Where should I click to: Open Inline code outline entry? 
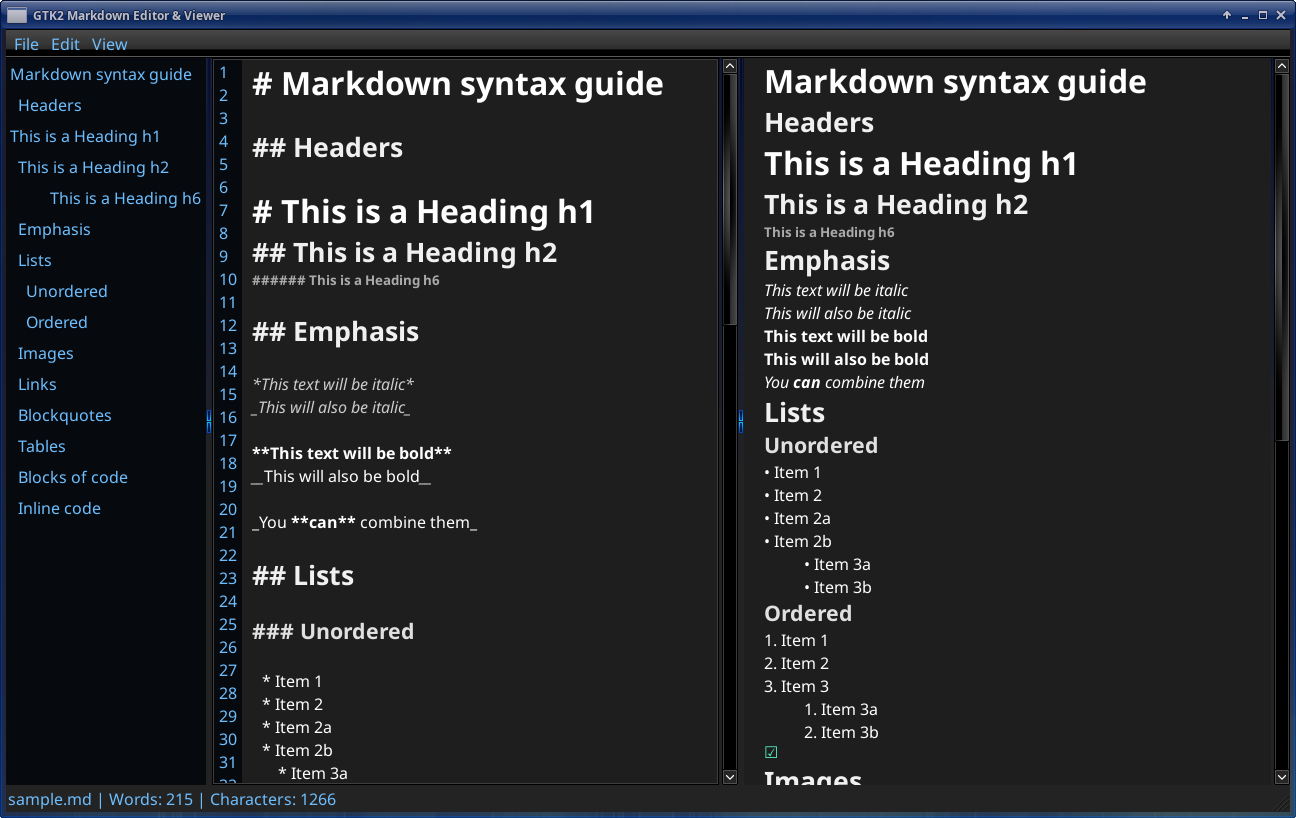click(x=59, y=508)
